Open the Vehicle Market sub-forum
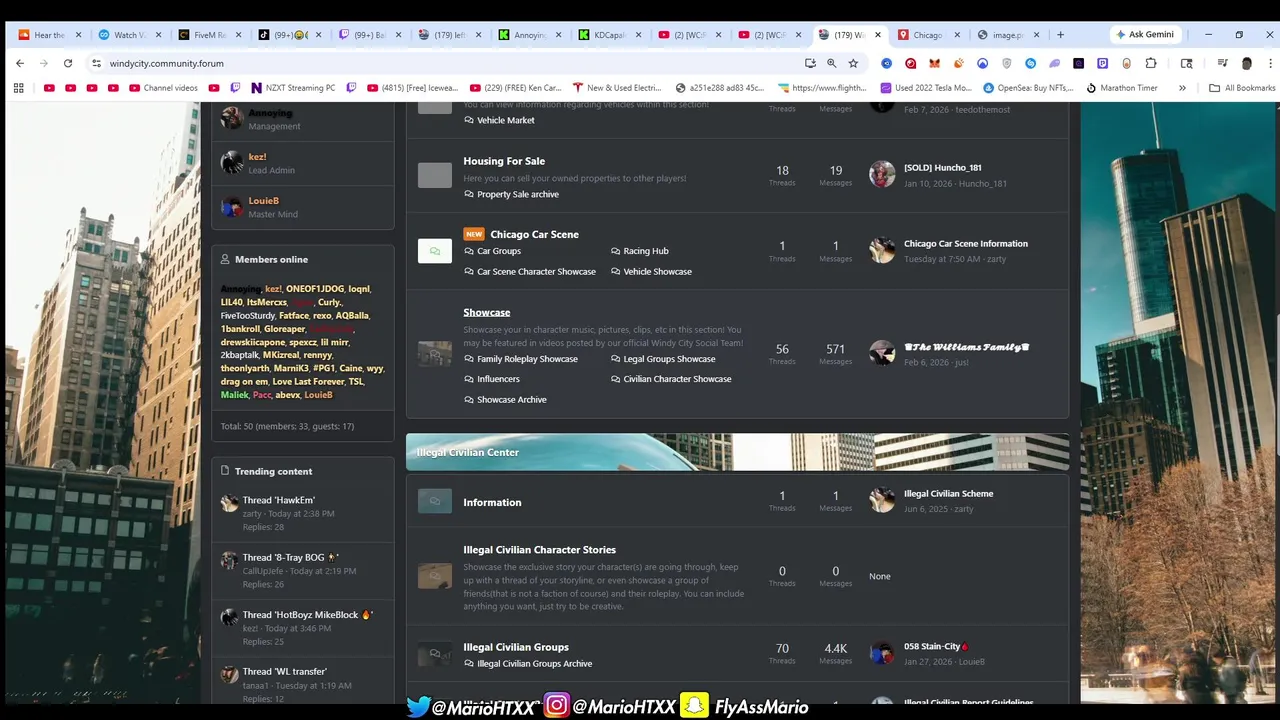The height and width of the screenshot is (720, 1280). (x=506, y=120)
